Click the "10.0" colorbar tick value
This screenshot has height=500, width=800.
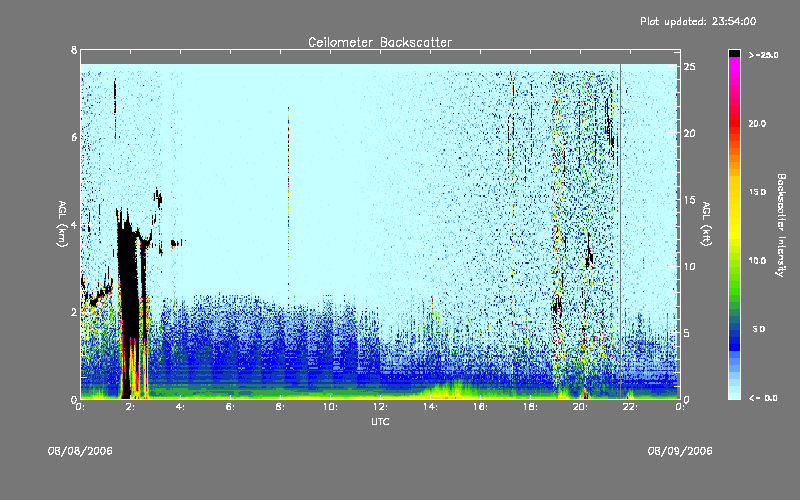tap(757, 260)
